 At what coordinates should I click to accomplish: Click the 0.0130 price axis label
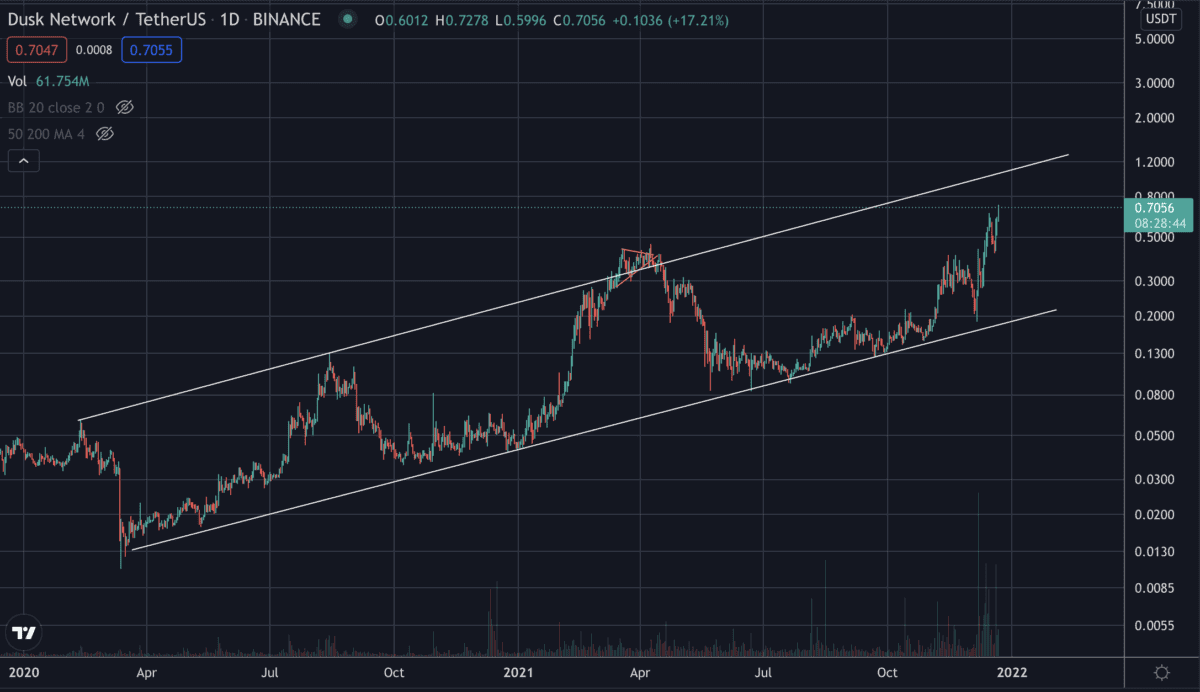click(1156, 552)
